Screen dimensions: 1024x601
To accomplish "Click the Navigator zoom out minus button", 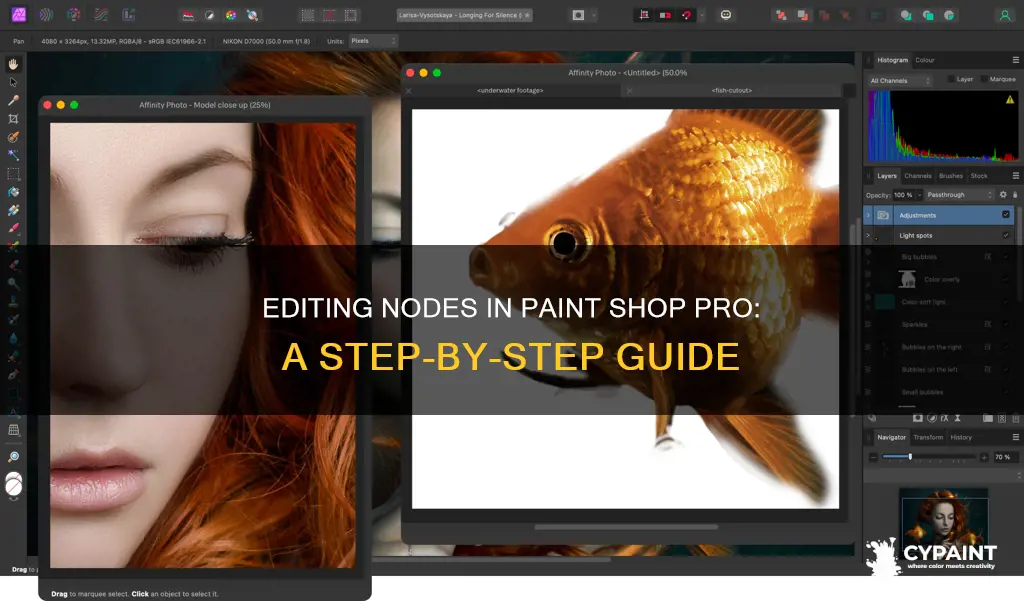I will click(x=873, y=457).
